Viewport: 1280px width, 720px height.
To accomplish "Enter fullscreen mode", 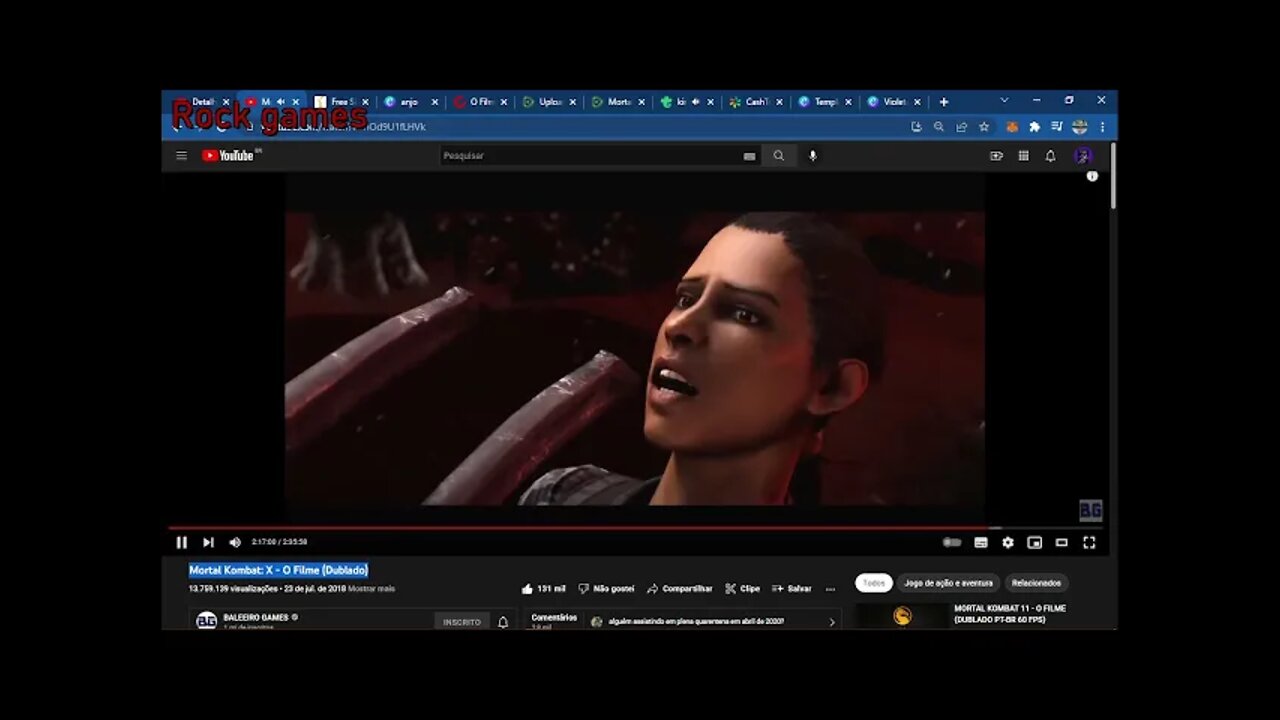I will (x=1089, y=542).
